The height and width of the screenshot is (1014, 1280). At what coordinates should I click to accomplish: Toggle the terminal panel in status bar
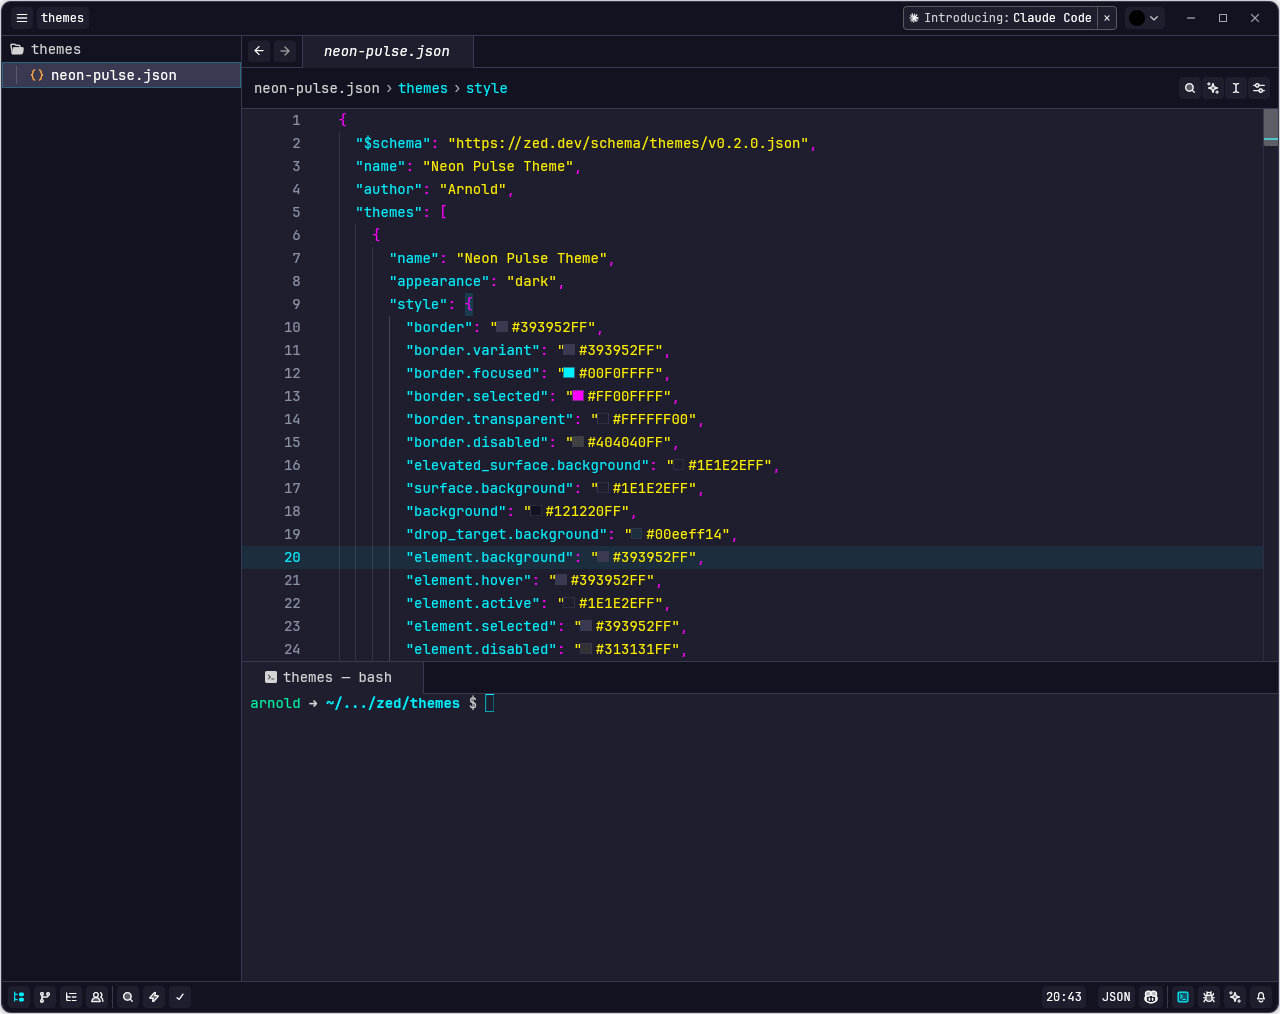point(1183,997)
